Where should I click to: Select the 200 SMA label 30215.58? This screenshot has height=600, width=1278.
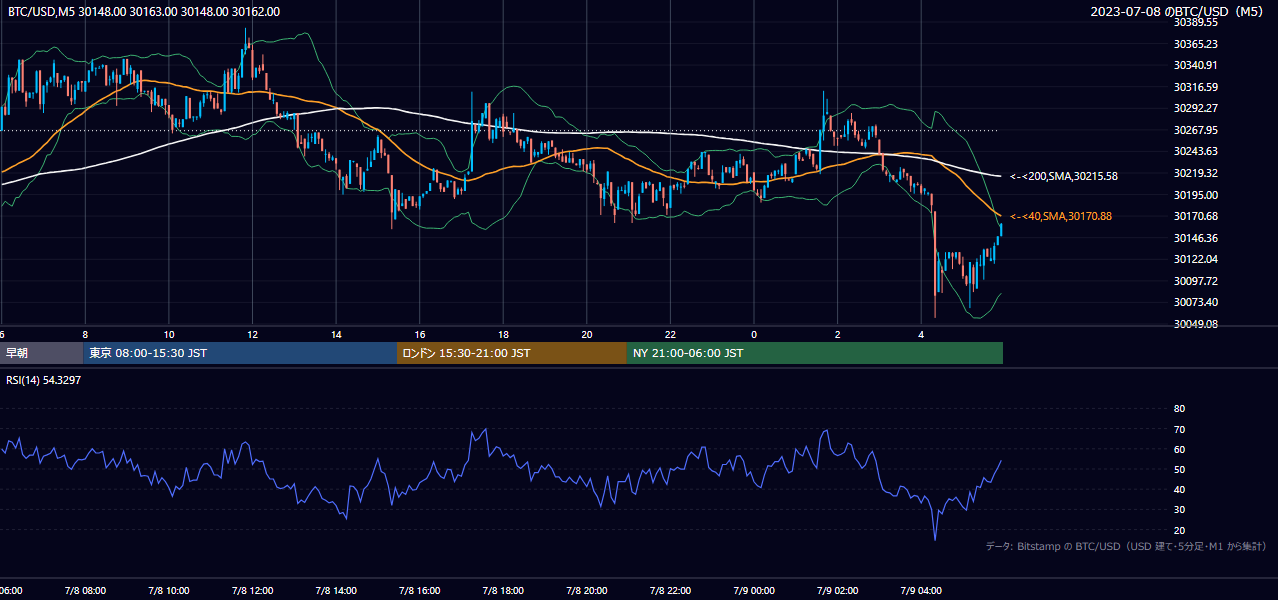tap(1064, 176)
